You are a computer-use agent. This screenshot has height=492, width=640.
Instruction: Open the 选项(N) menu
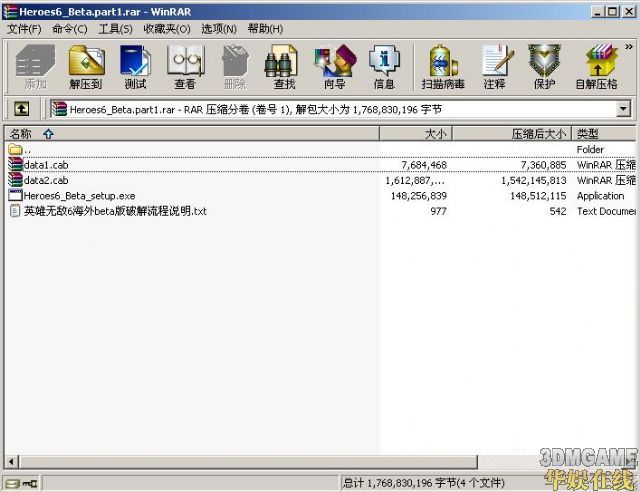pos(219,29)
